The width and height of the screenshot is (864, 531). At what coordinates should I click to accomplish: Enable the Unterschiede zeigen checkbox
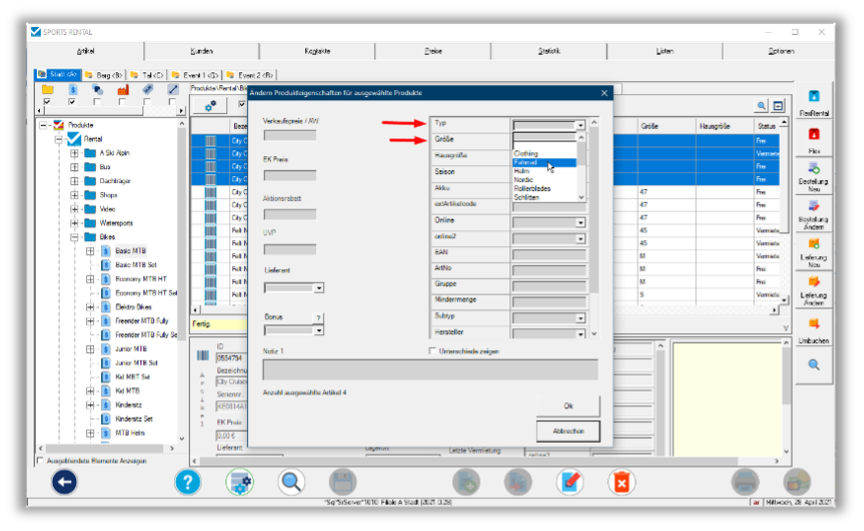click(x=432, y=351)
